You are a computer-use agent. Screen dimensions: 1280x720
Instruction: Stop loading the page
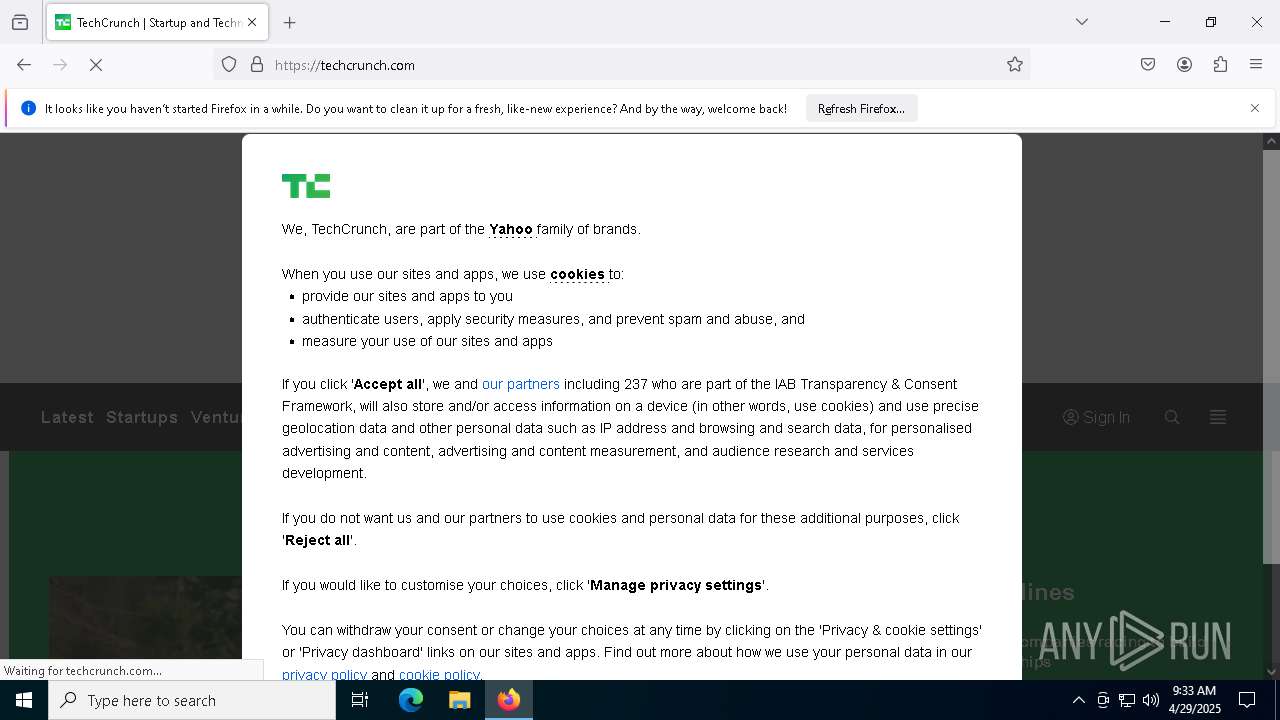pos(96,65)
